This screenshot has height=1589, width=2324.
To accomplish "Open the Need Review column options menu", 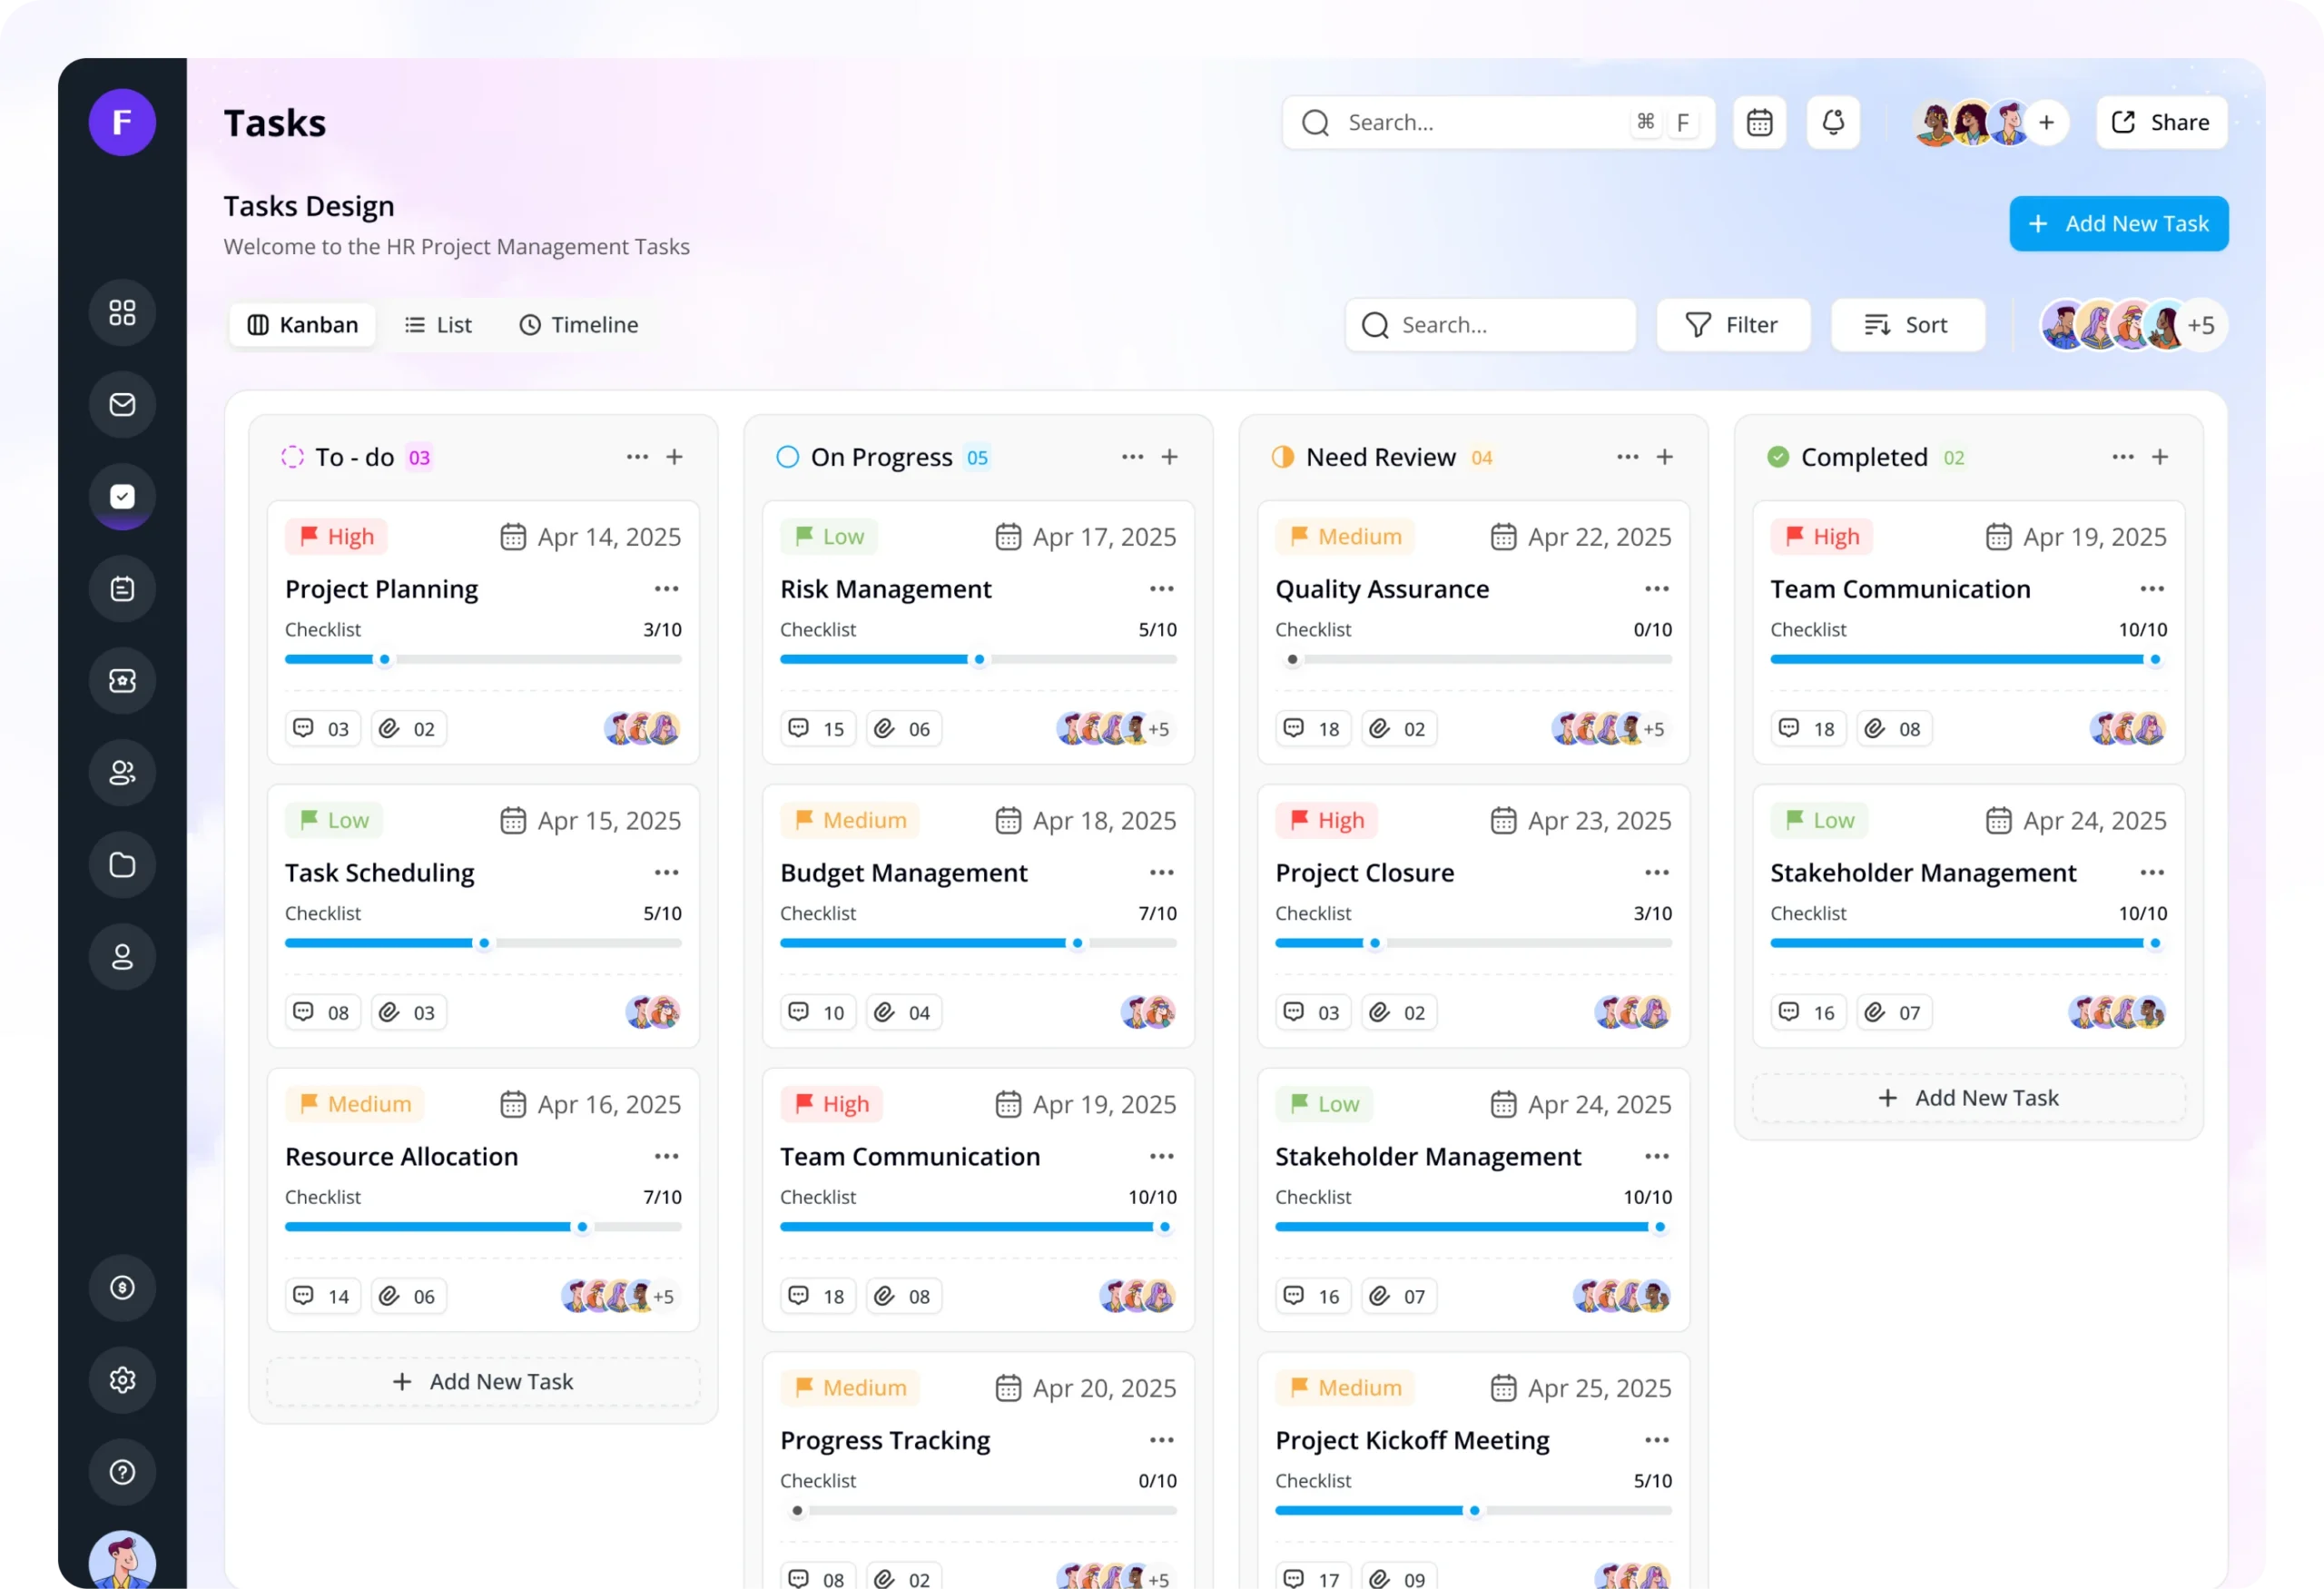I will pos(1628,457).
